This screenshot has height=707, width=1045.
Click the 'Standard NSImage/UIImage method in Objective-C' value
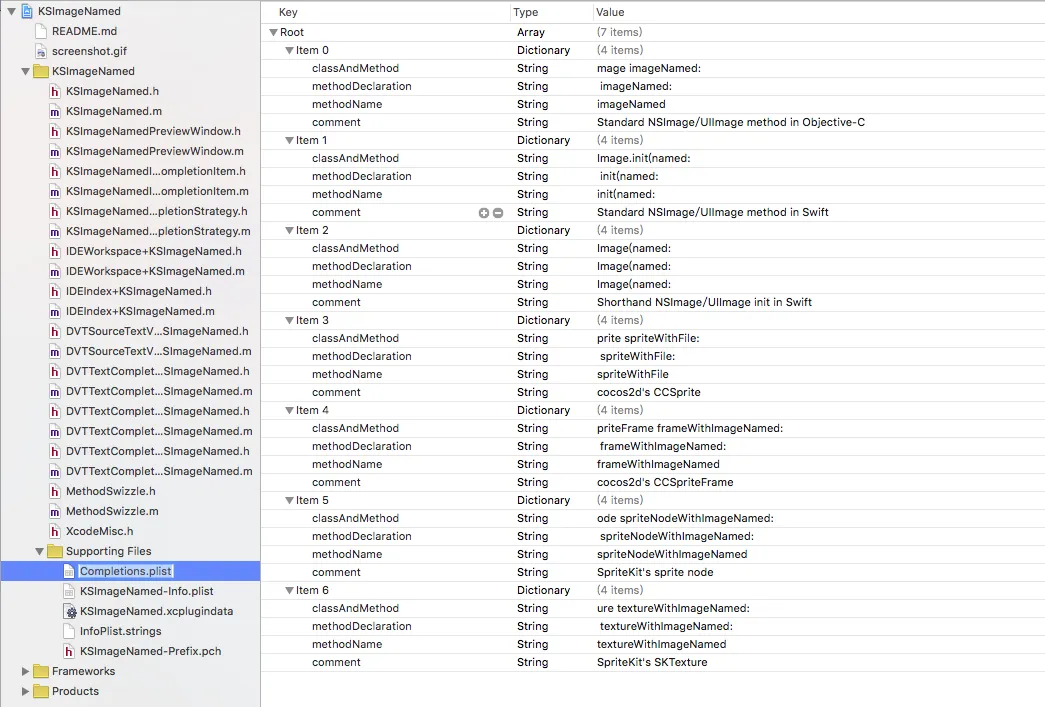(x=731, y=122)
